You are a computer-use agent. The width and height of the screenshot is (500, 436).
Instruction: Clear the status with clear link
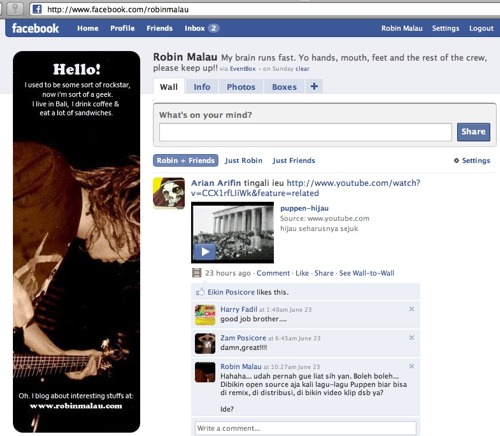302,69
